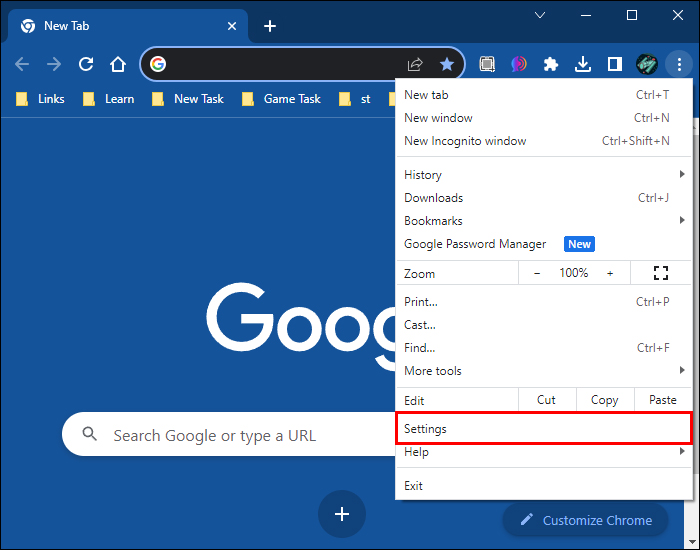Close the New Tab tab

[x=232, y=26]
